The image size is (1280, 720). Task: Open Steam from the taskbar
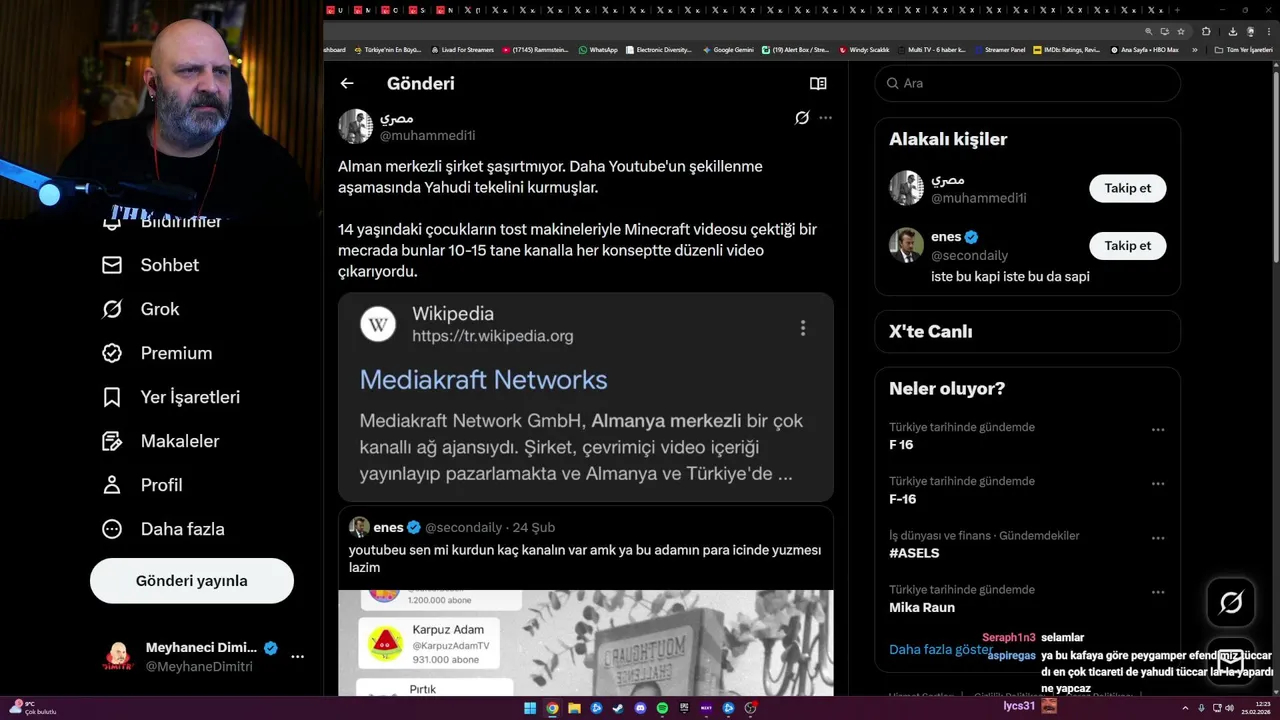(618, 708)
